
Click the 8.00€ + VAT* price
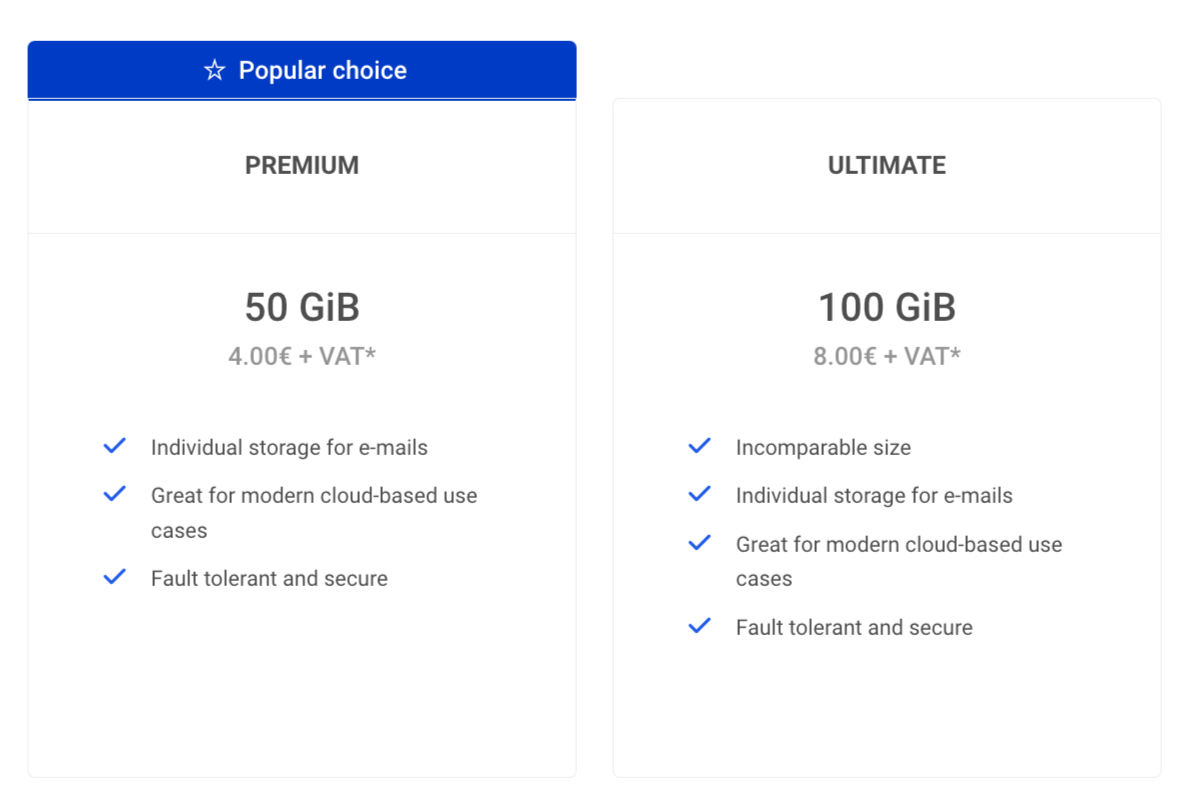[887, 356]
